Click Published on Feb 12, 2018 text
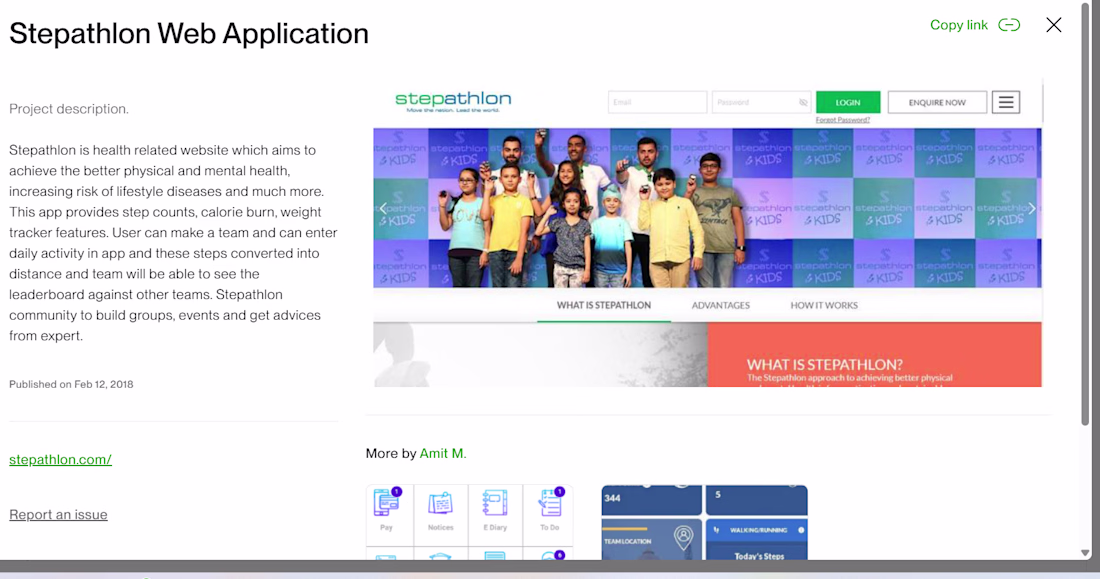 71,385
